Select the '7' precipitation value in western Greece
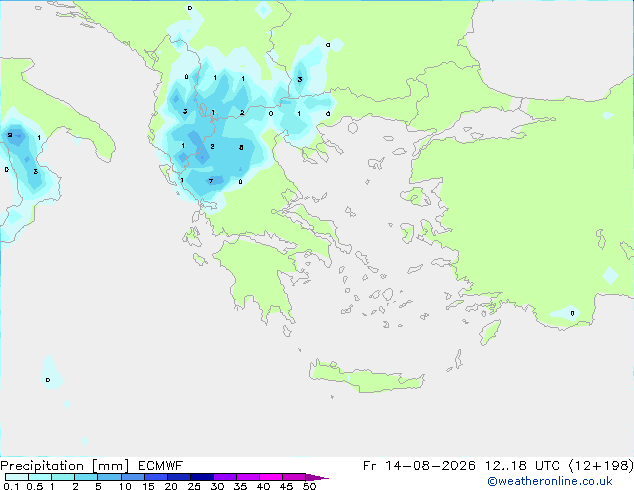Screen dimensions: 634x490 click(x=211, y=181)
